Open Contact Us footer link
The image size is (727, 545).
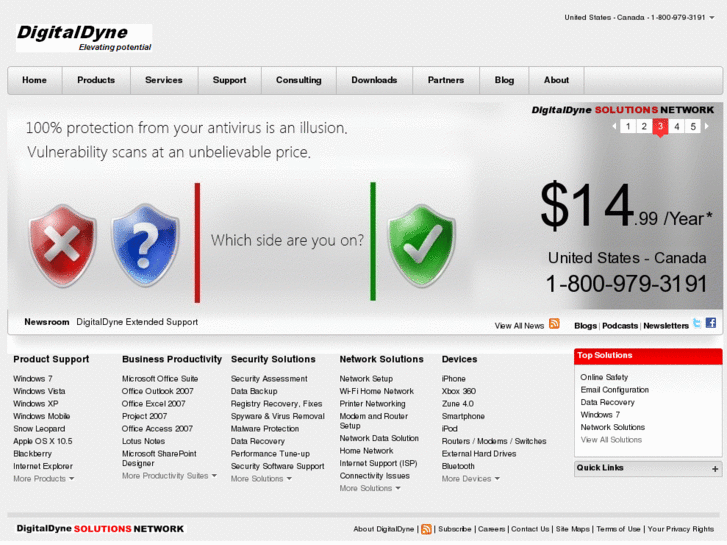pyautogui.click(x=530, y=529)
